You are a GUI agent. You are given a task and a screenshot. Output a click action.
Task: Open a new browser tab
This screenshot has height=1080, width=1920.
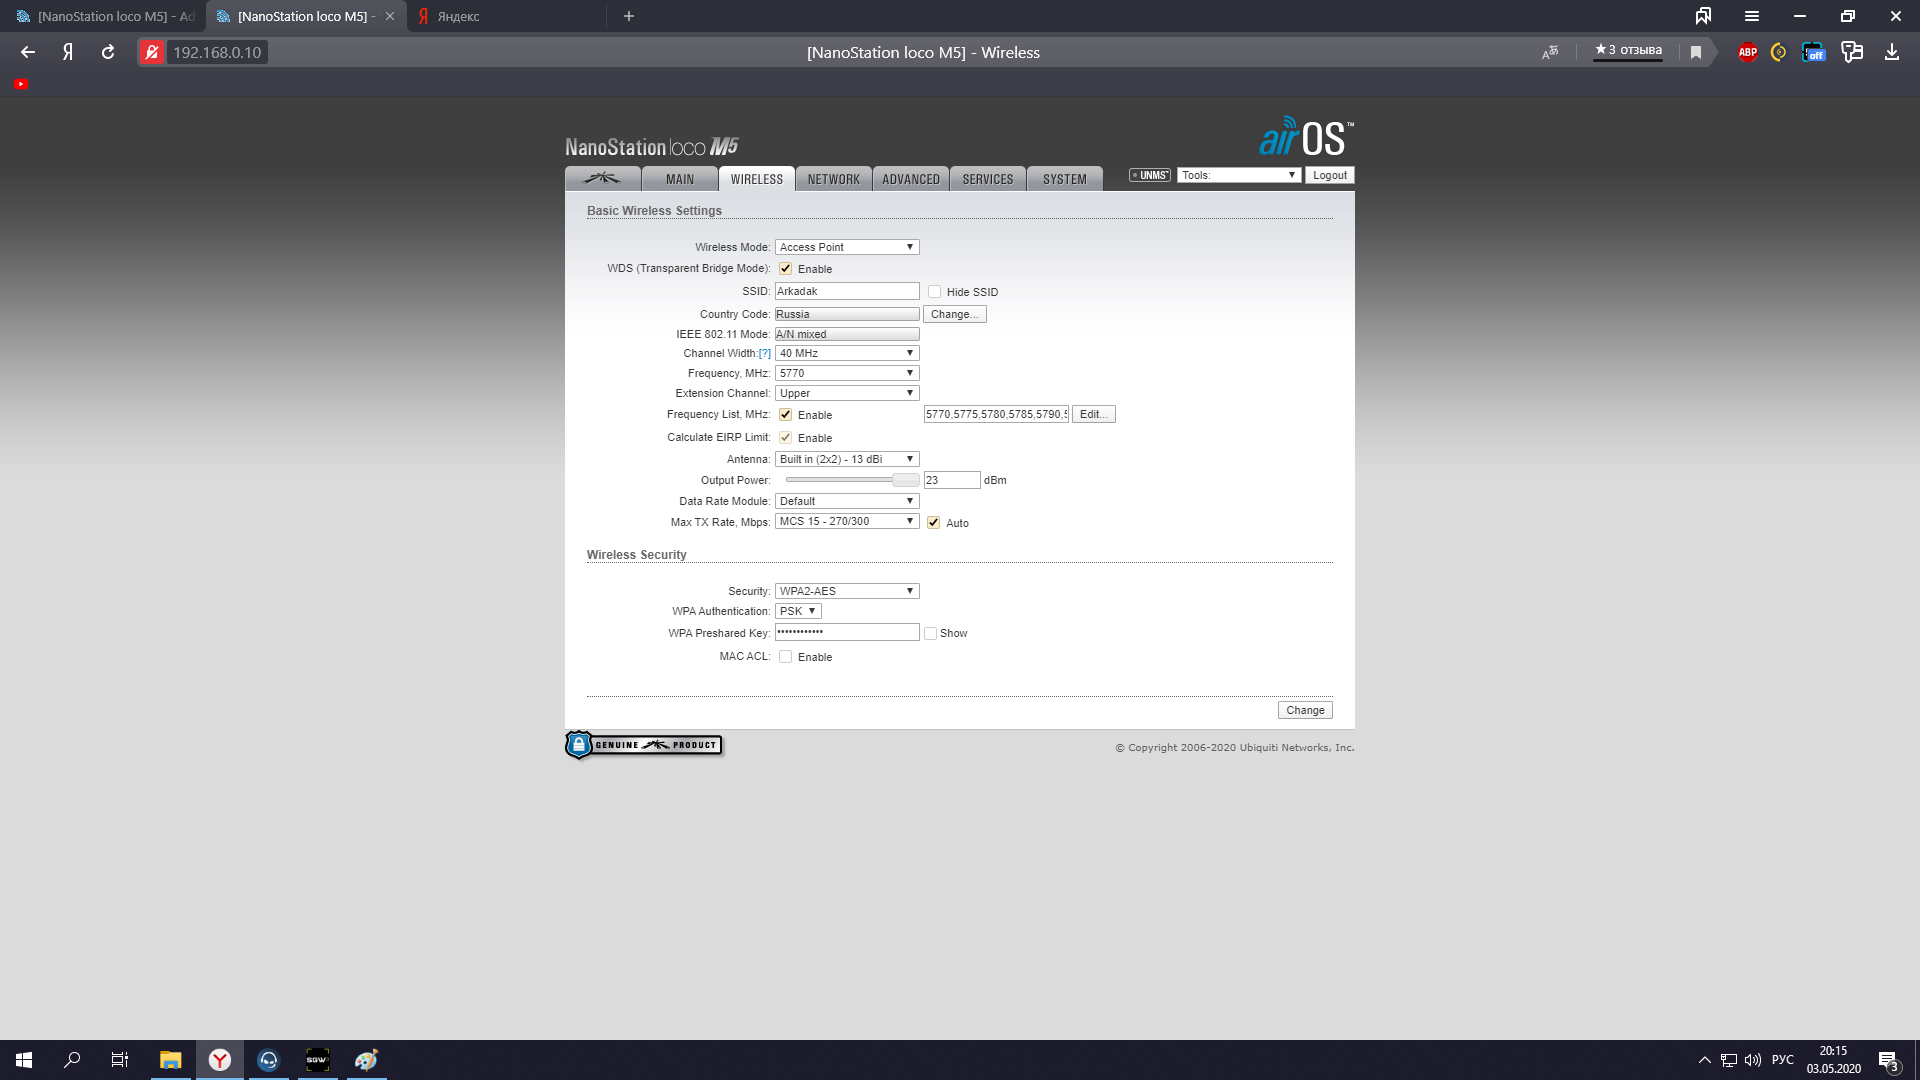(629, 16)
